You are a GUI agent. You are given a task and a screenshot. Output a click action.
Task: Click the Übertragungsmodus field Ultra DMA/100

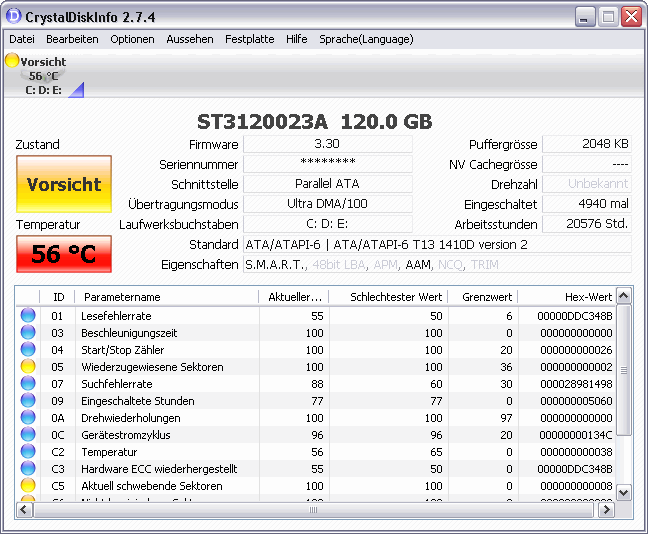(328, 204)
